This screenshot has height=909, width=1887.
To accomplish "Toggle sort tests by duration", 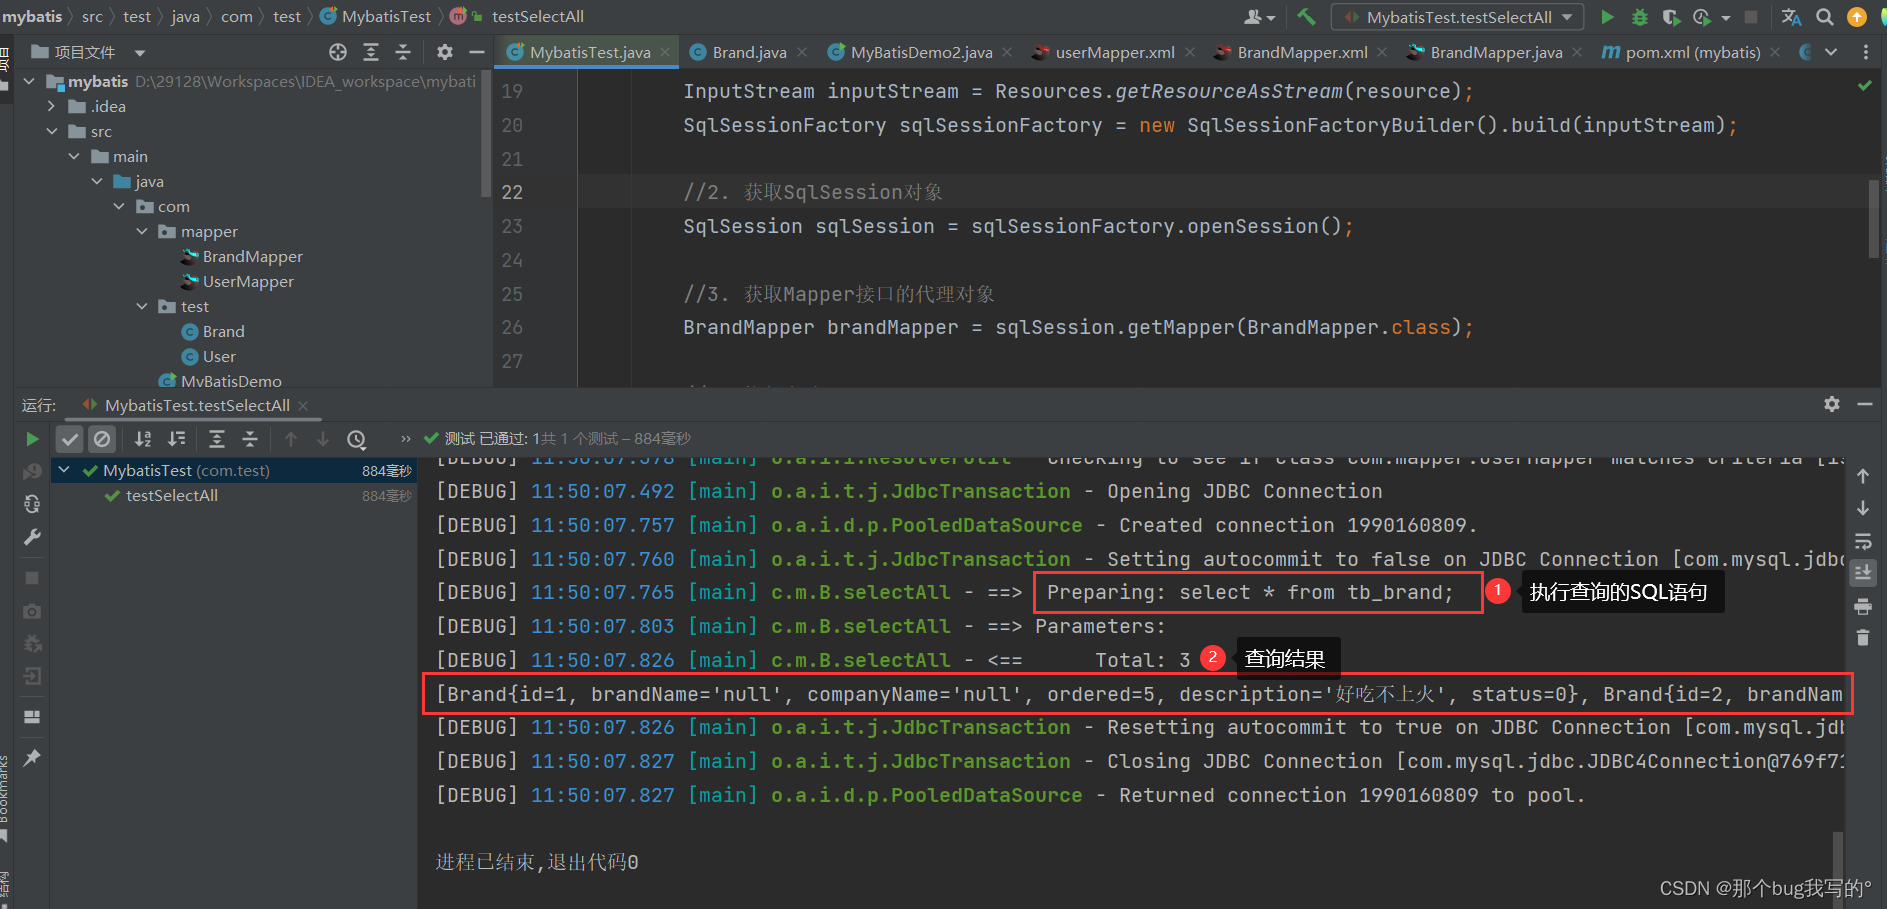I will coord(177,439).
